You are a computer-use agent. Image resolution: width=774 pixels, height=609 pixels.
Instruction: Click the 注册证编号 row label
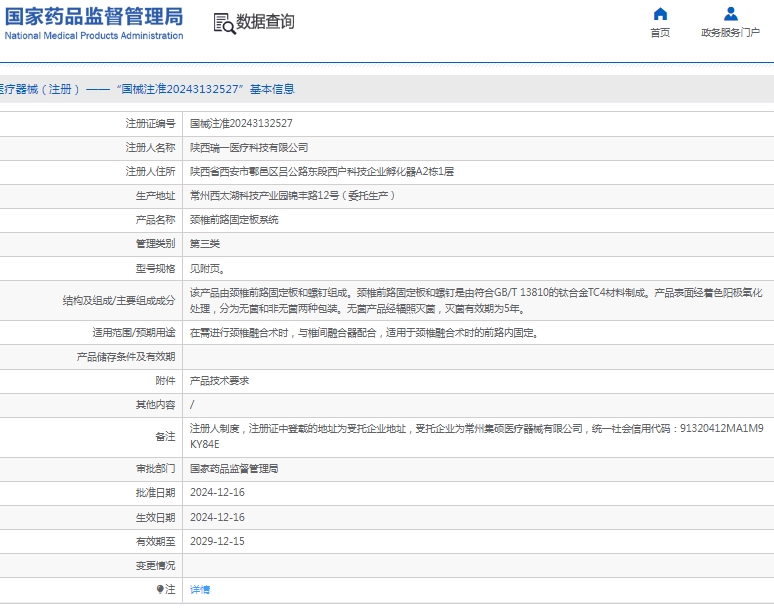pyautogui.click(x=151, y=123)
